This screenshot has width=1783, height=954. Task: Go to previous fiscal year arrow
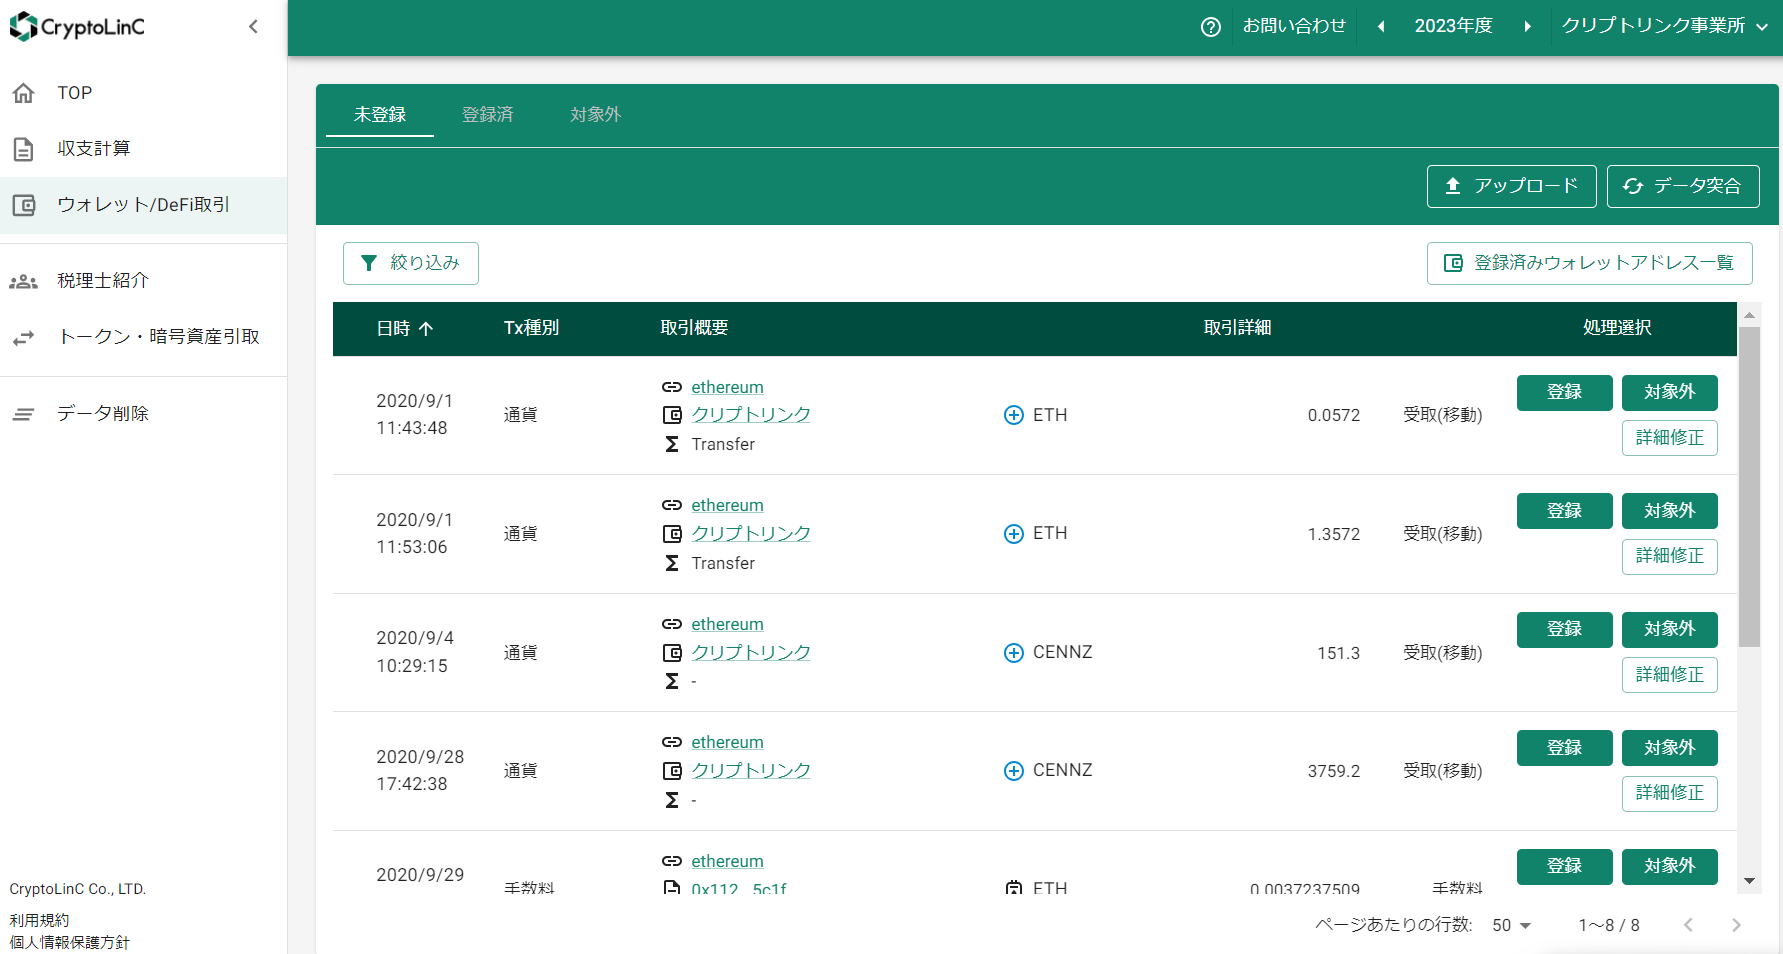click(1381, 27)
